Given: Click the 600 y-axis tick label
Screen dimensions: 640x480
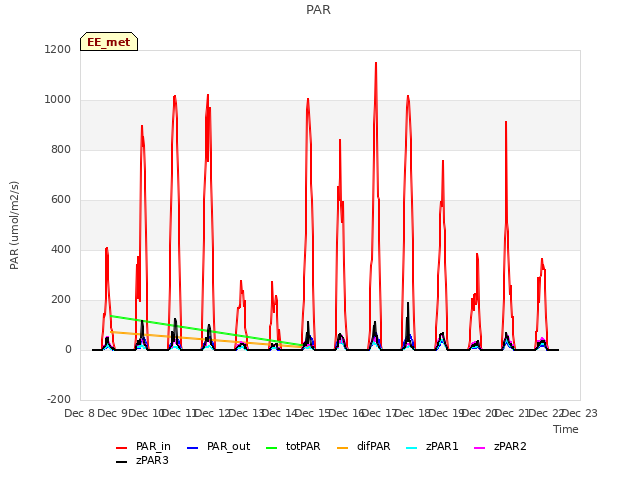Looking at the screenshot, I should 61,200.
